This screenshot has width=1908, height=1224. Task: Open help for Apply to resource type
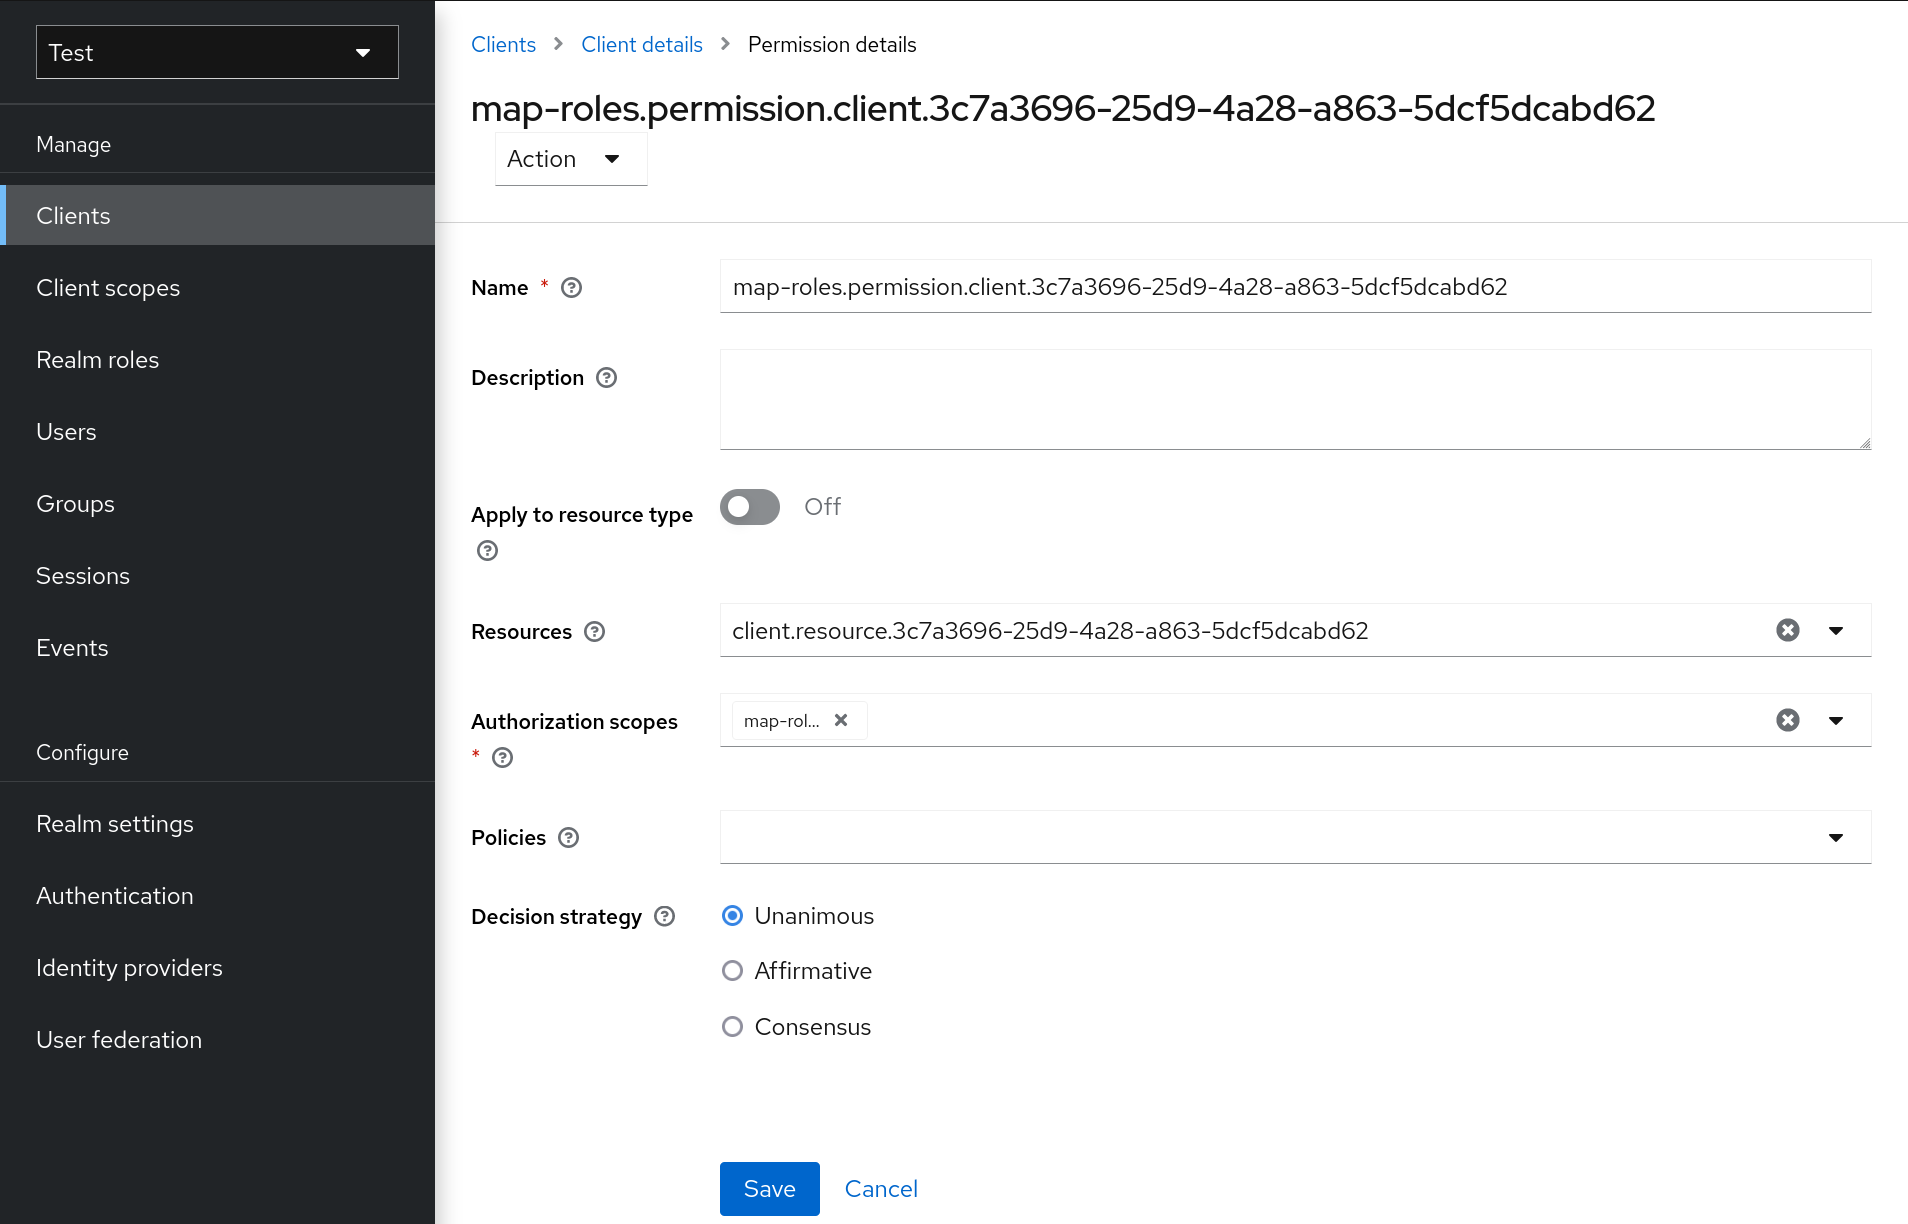point(487,551)
